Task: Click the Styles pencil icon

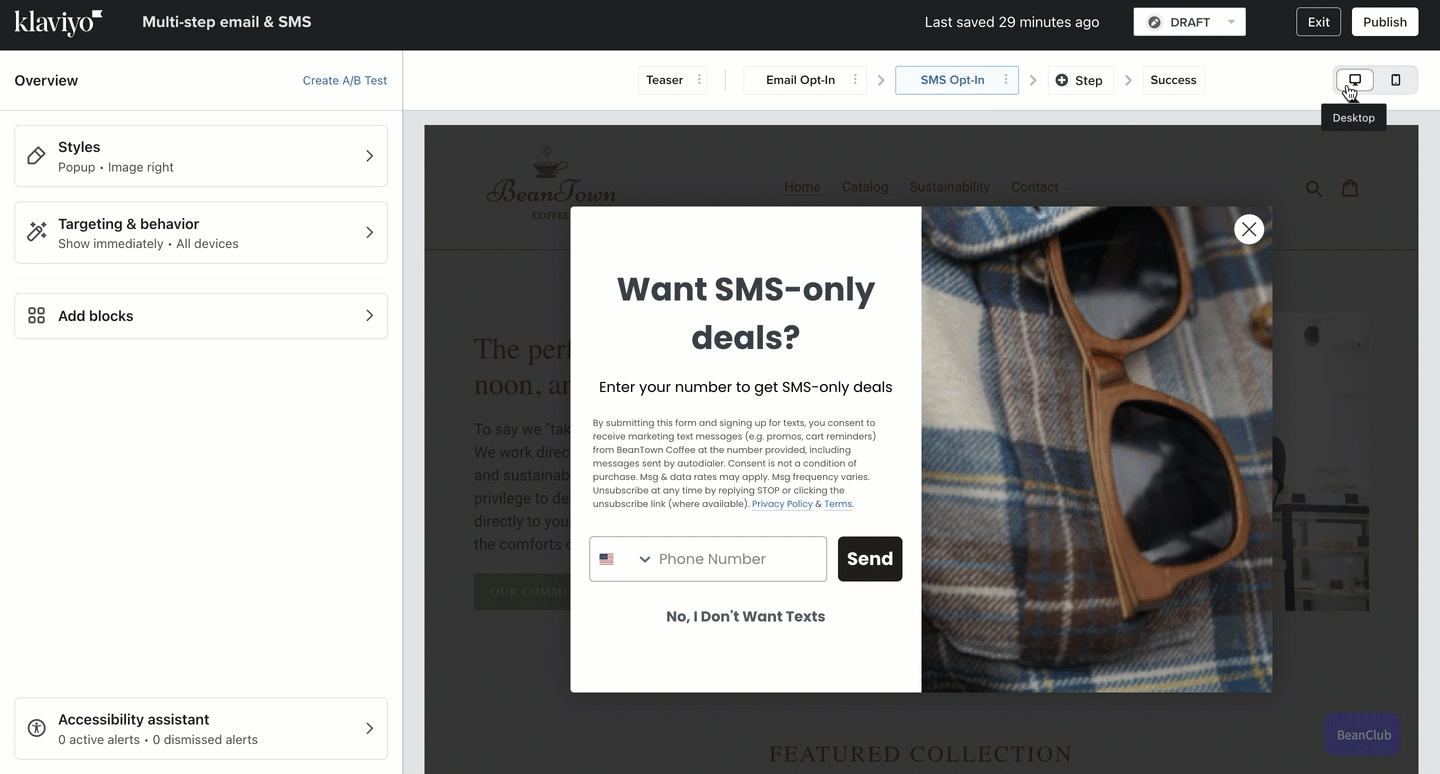Action: (x=37, y=156)
